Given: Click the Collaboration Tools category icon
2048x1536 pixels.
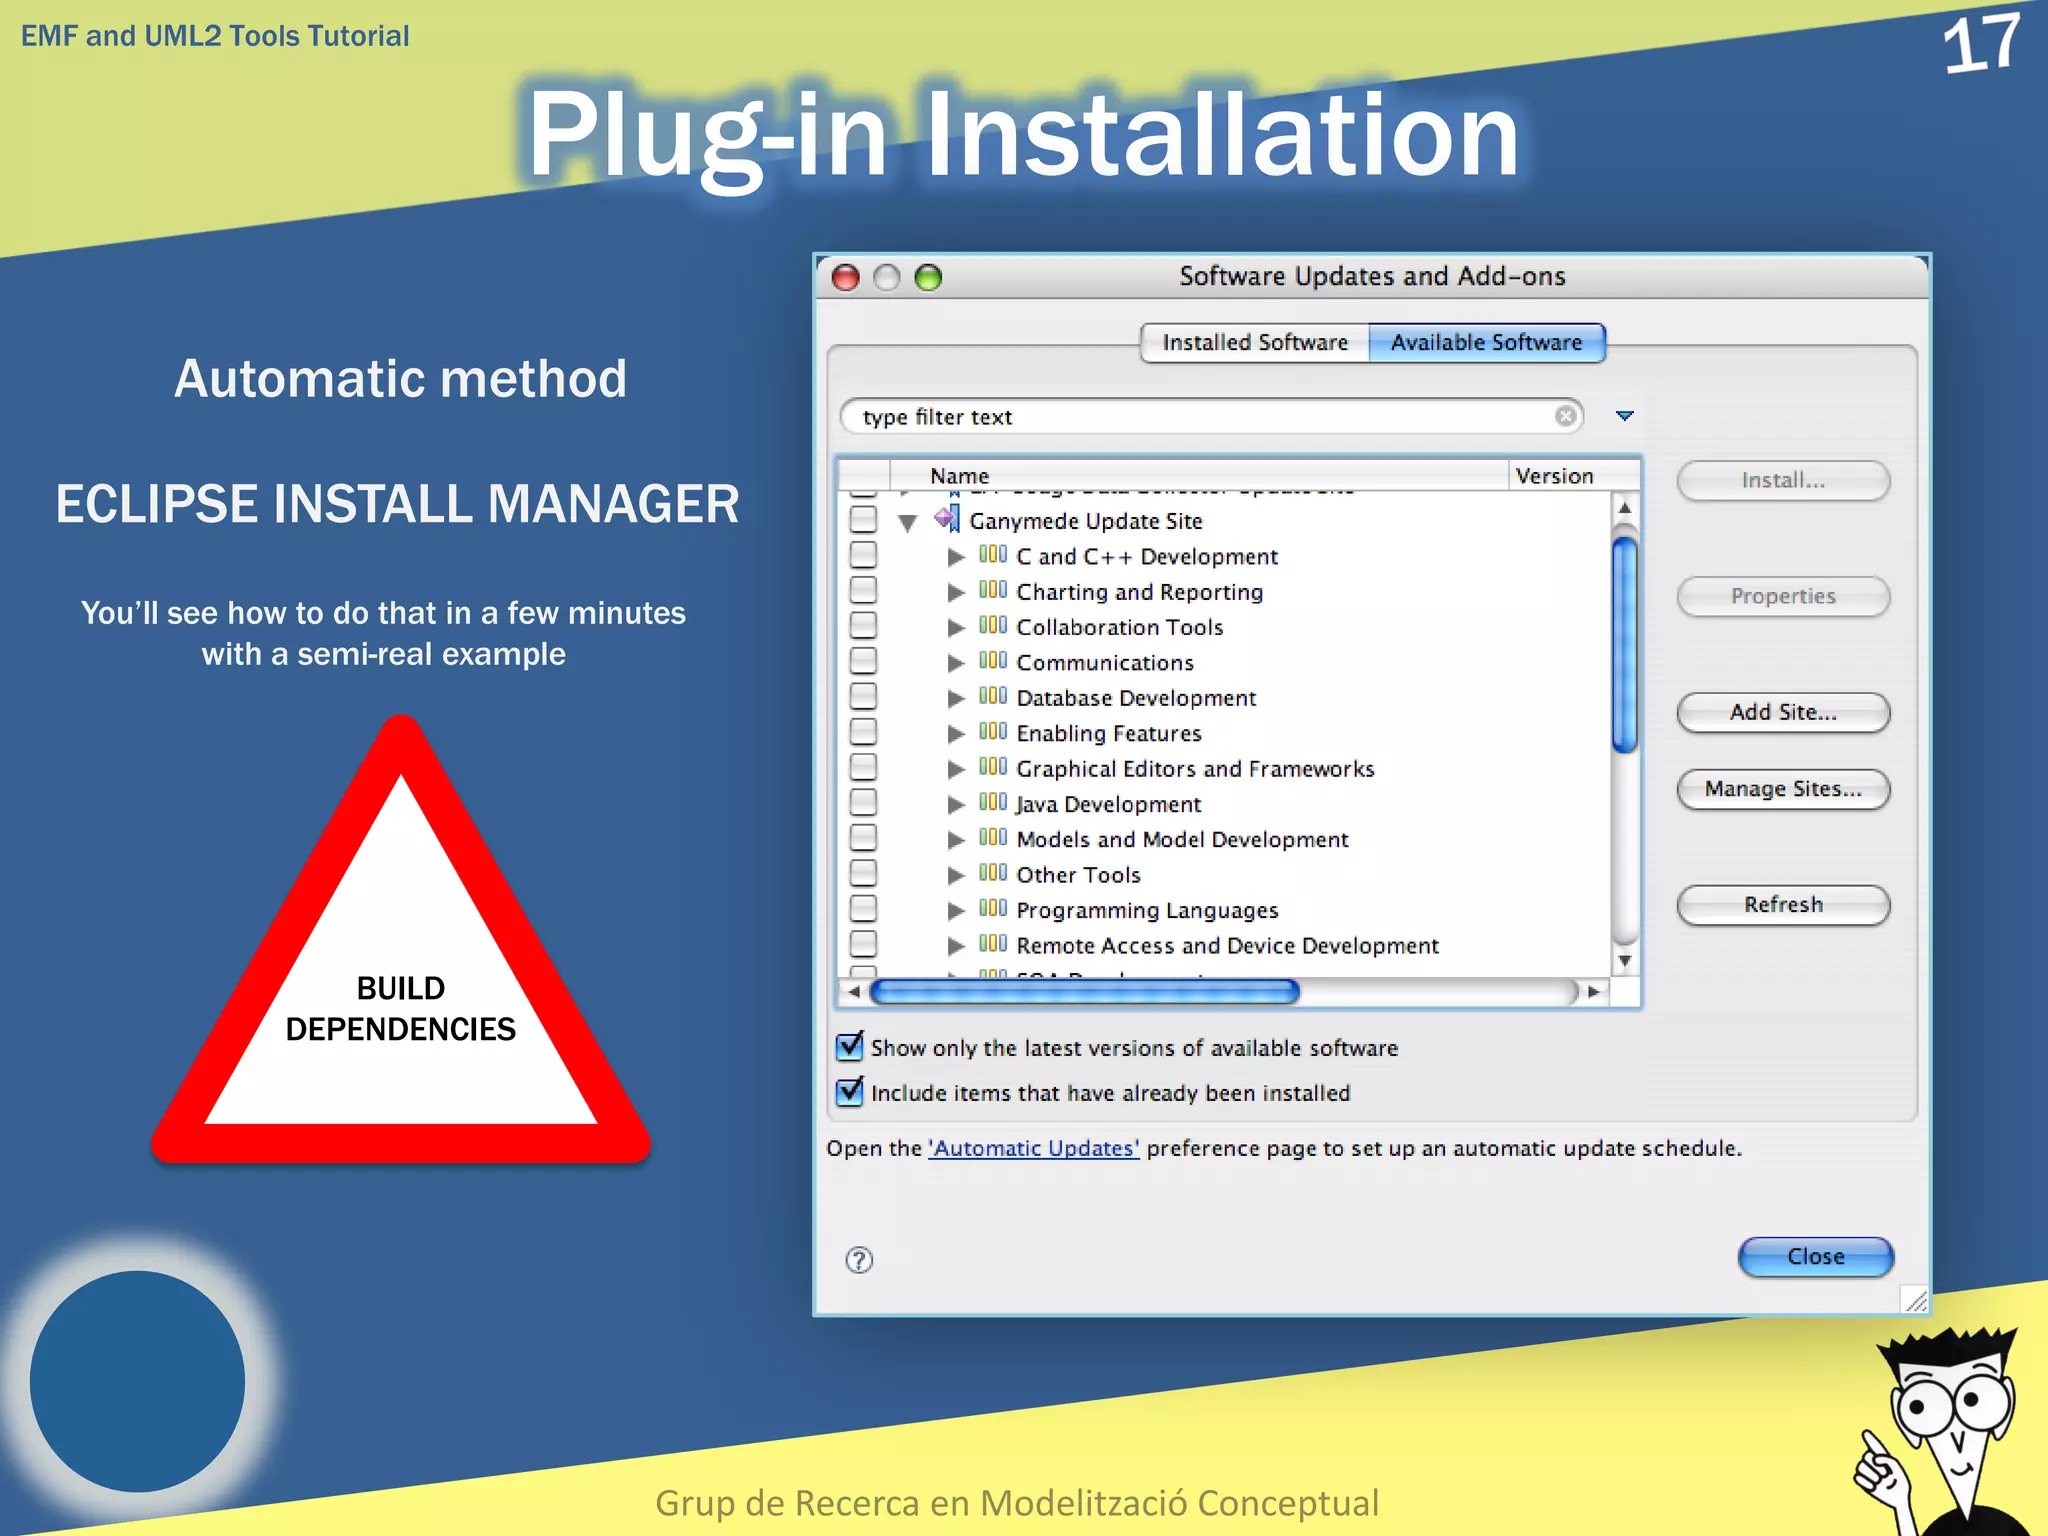Looking at the screenshot, I should click(992, 625).
